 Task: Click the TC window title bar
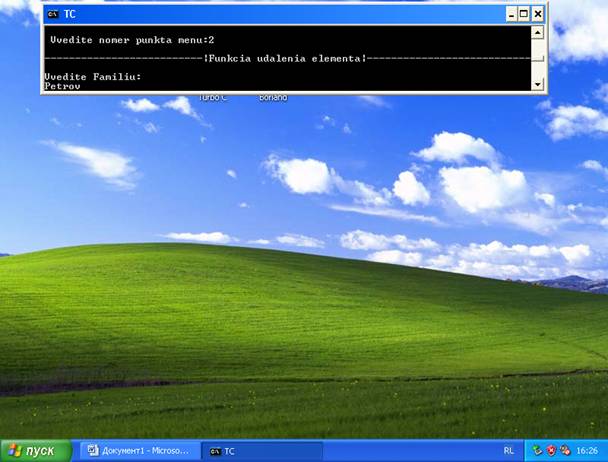280,14
